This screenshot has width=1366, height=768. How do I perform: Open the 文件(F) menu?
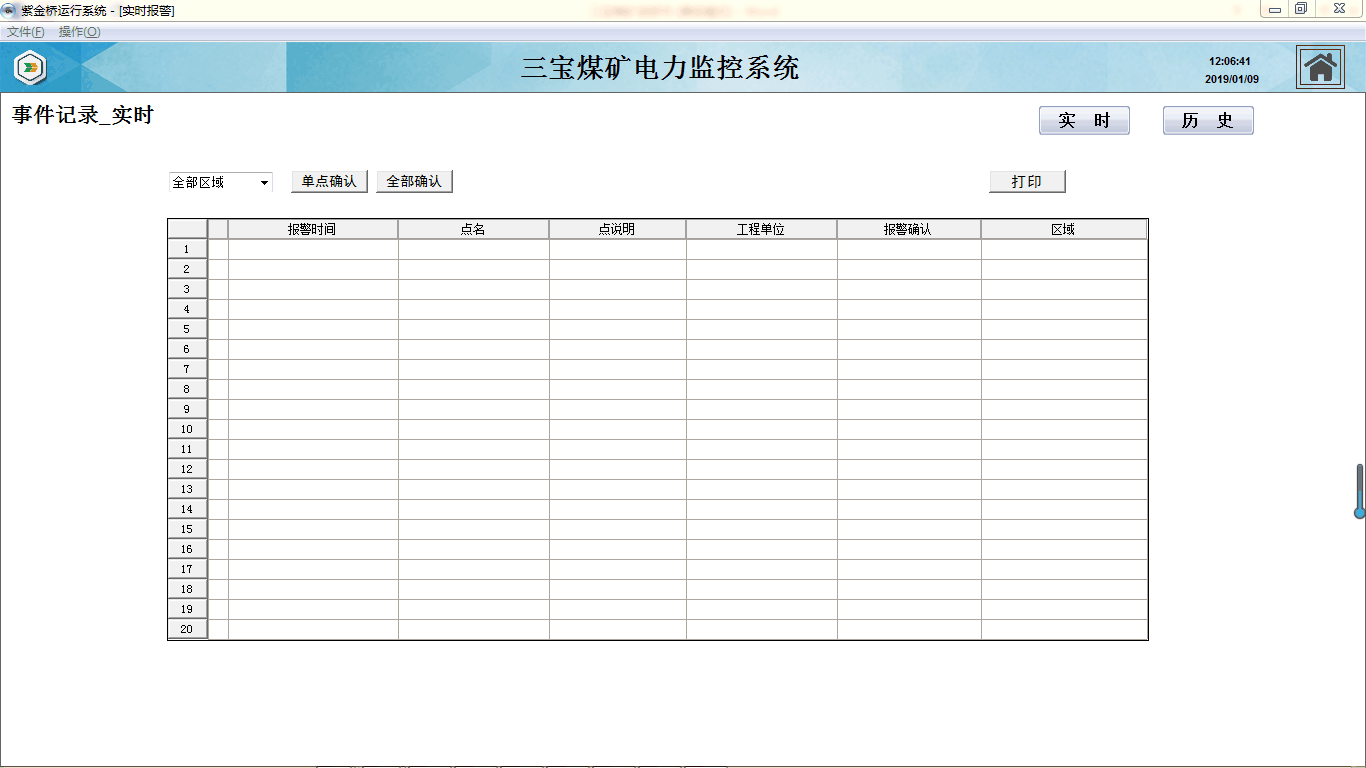[25, 32]
